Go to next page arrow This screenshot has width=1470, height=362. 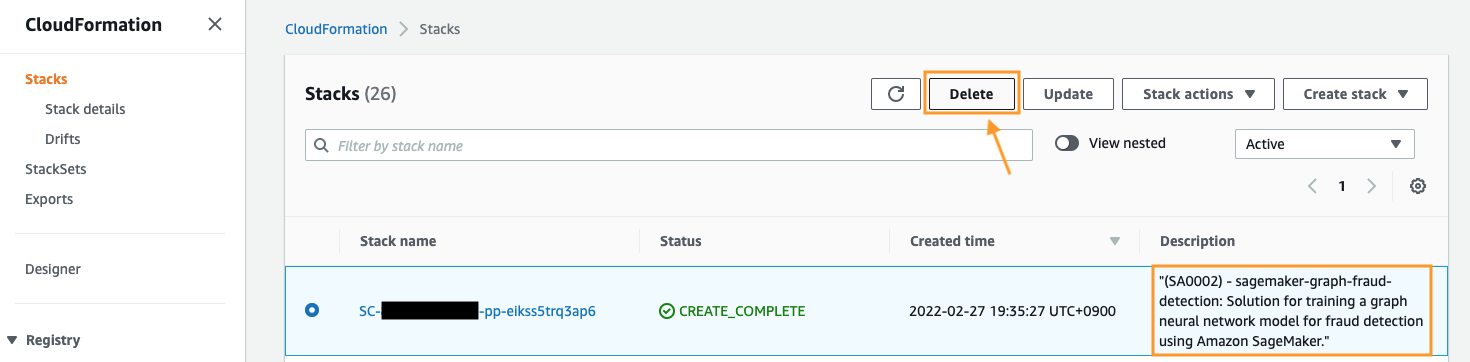1372,186
